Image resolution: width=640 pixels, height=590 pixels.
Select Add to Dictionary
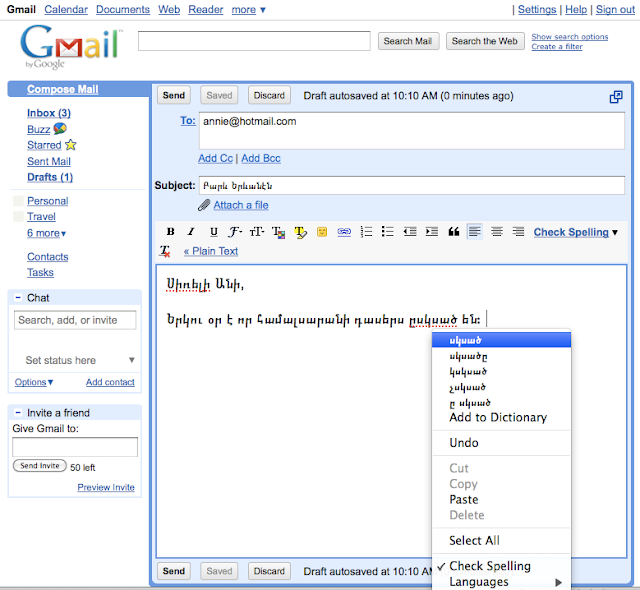(501, 417)
